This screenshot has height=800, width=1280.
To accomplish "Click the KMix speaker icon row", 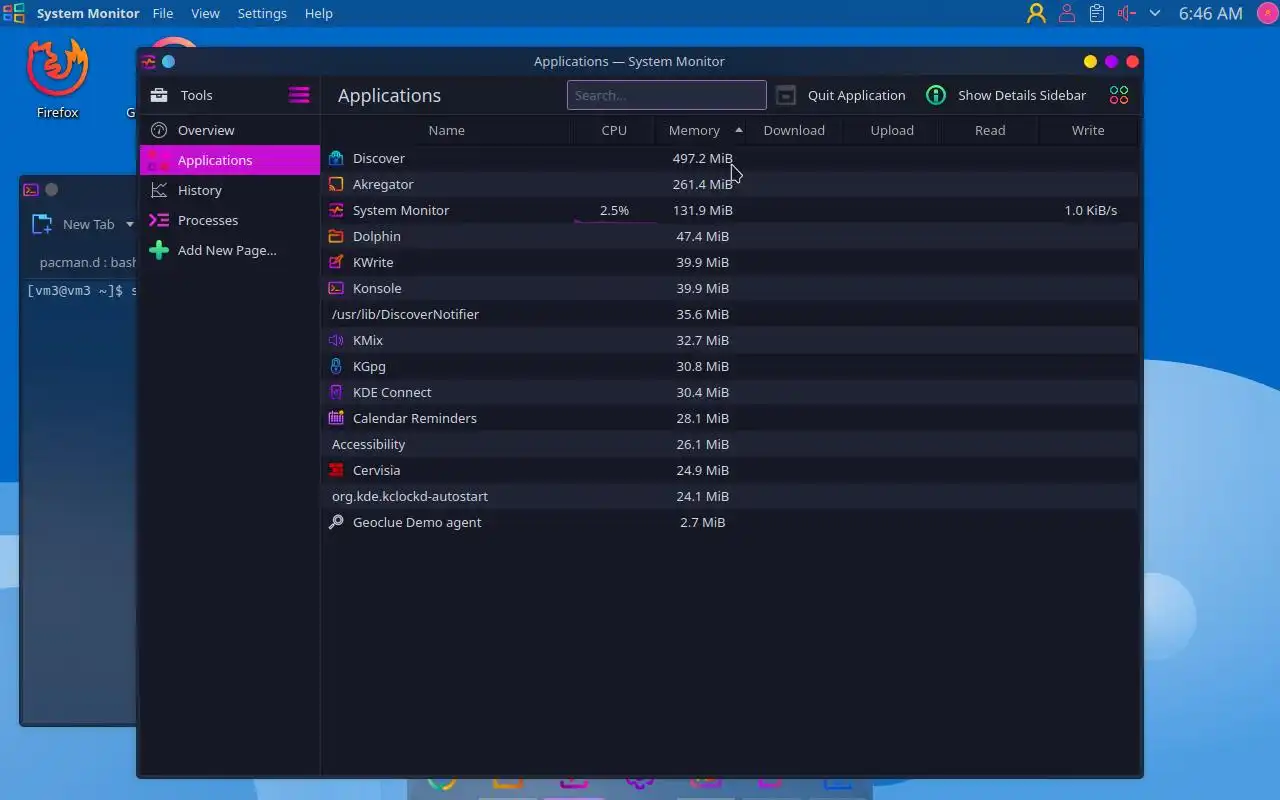I will [336, 340].
